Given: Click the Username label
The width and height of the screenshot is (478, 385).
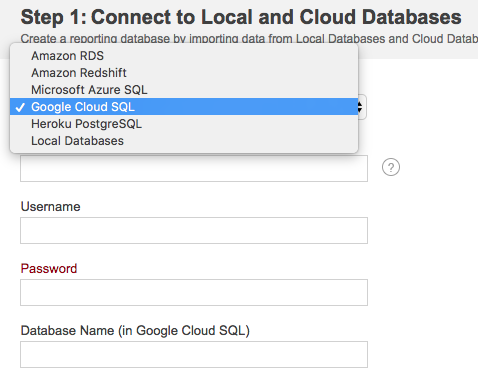Looking at the screenshot, I should click(x=50, y=207).
